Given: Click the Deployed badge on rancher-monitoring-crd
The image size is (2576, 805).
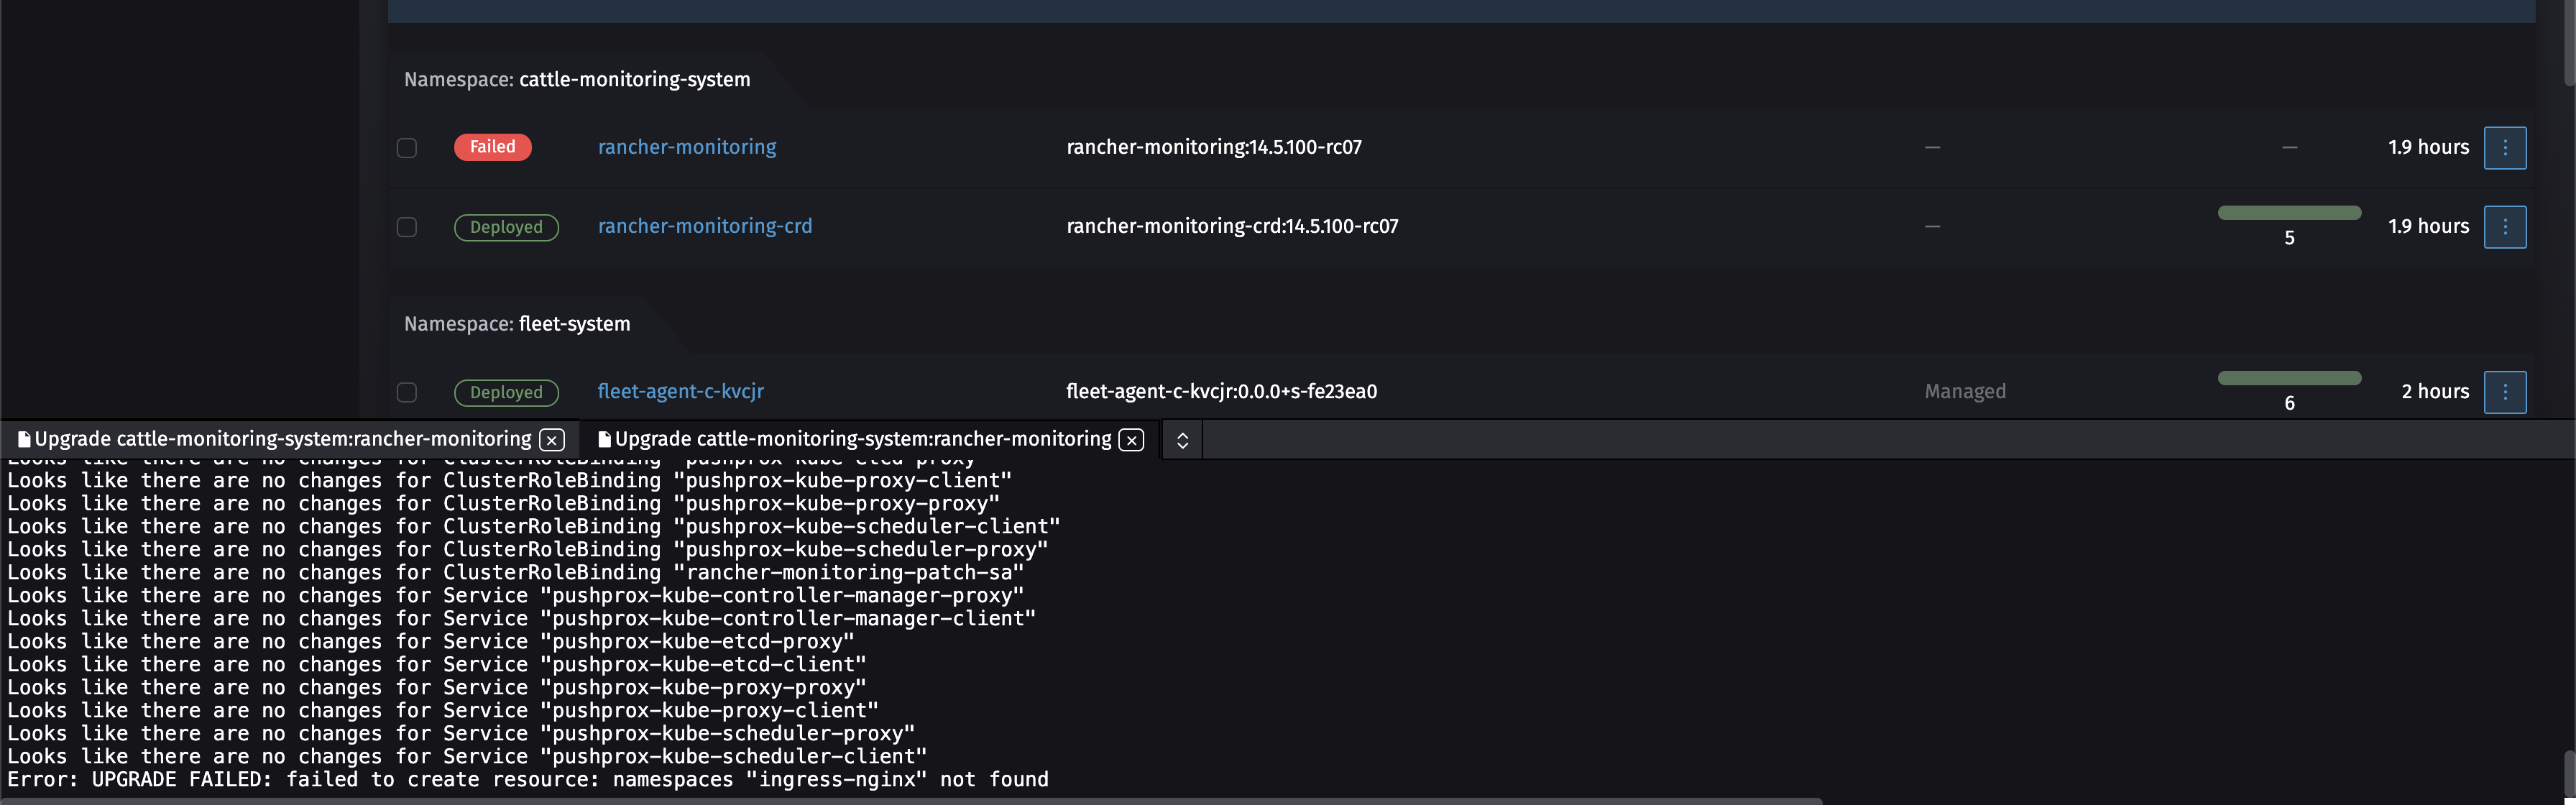Looking at the screenshot, I should click(x=506, y=226).
